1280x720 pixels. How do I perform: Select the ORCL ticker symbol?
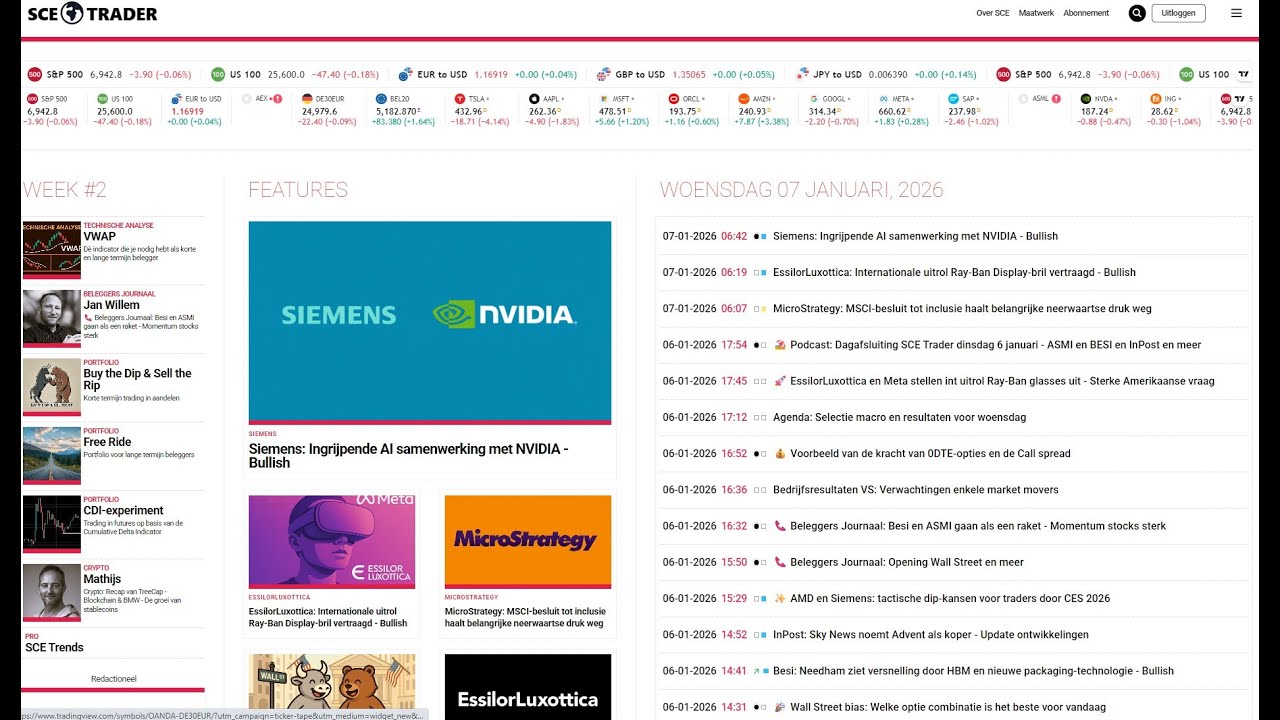pyautogui.click(x=691, y=110)
